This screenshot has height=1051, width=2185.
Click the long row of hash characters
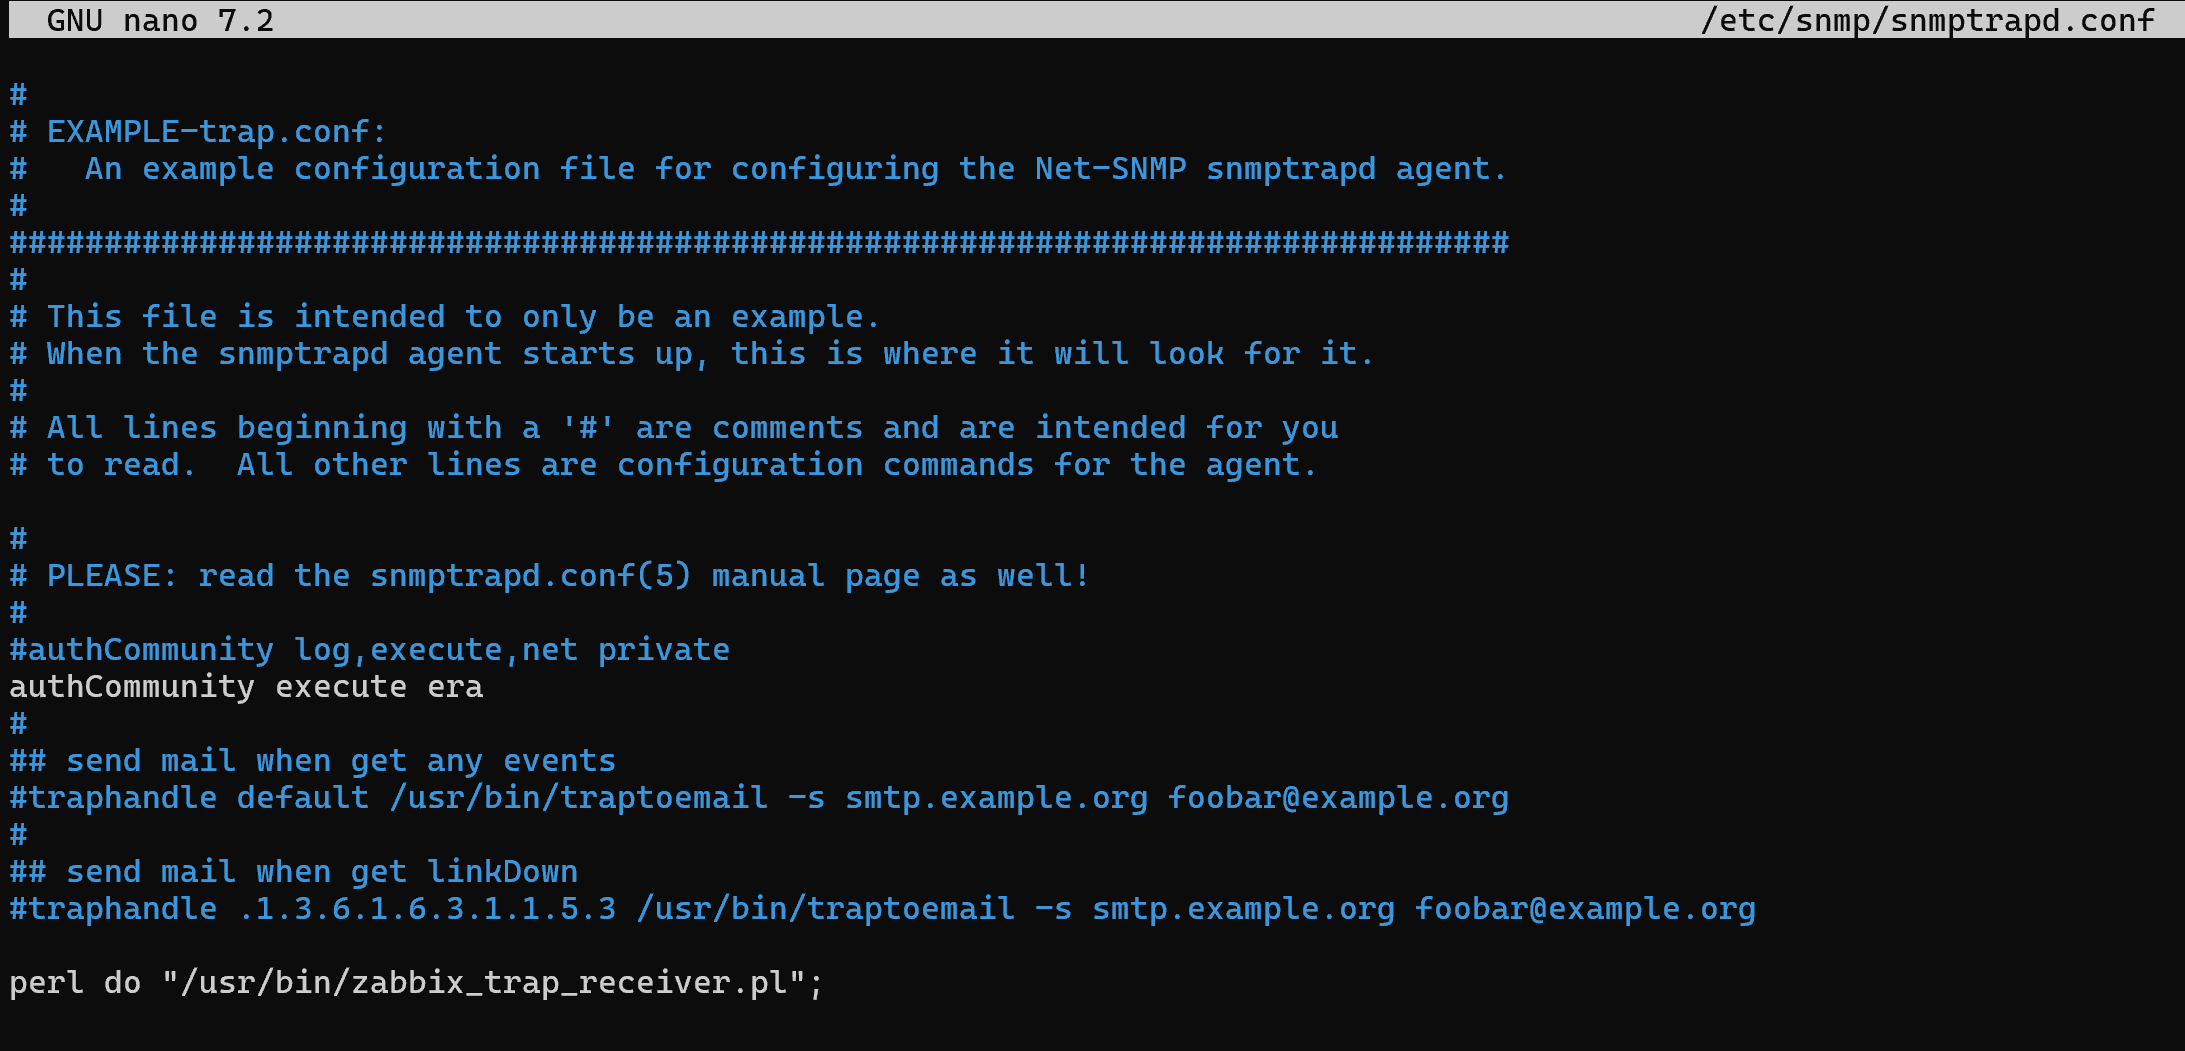click(758, 243)
